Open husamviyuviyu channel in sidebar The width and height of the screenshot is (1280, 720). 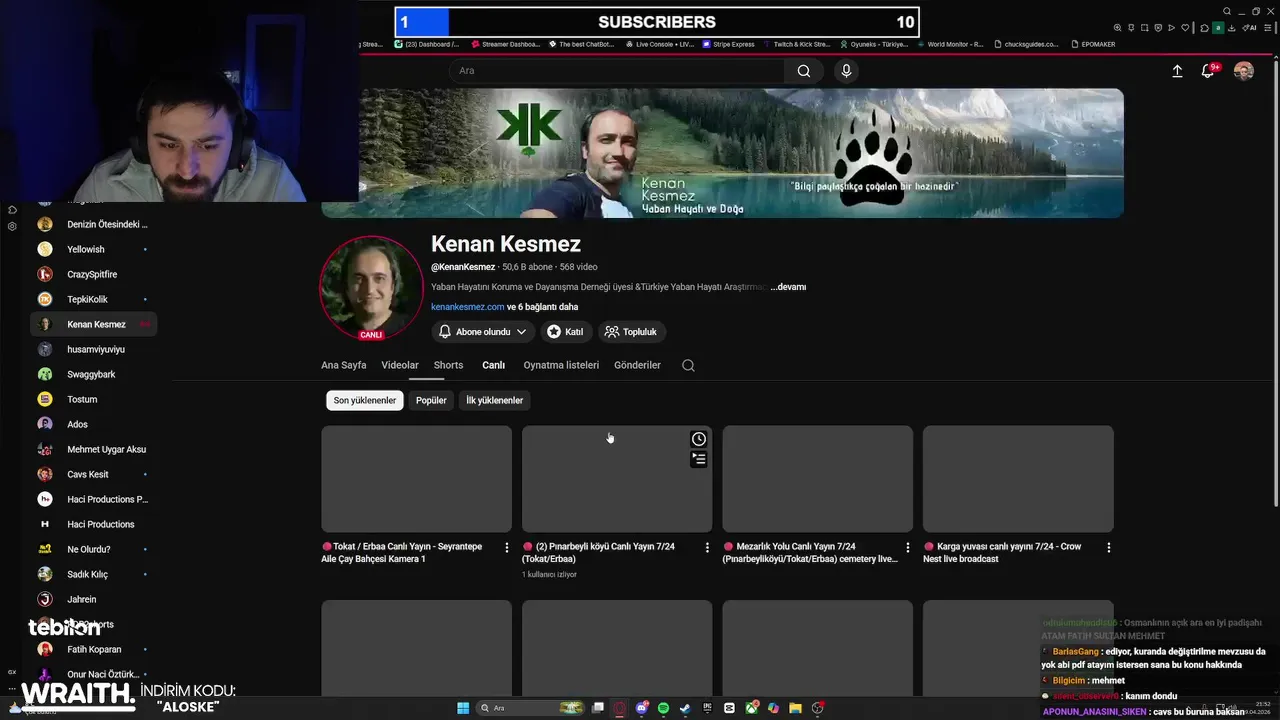pos(94,349)
